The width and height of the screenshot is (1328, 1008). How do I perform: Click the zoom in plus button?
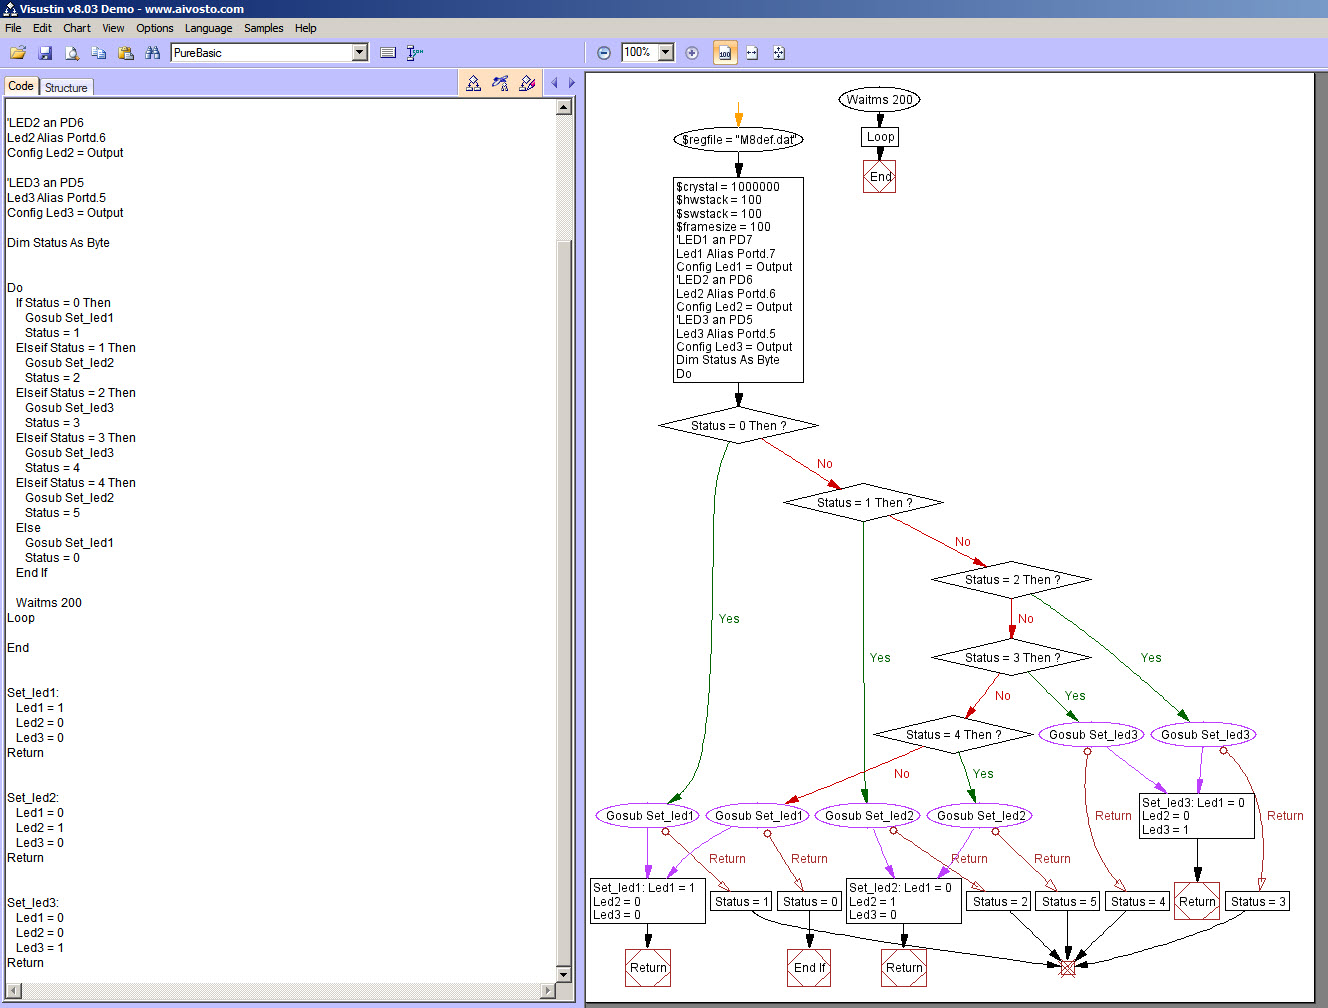692,53
